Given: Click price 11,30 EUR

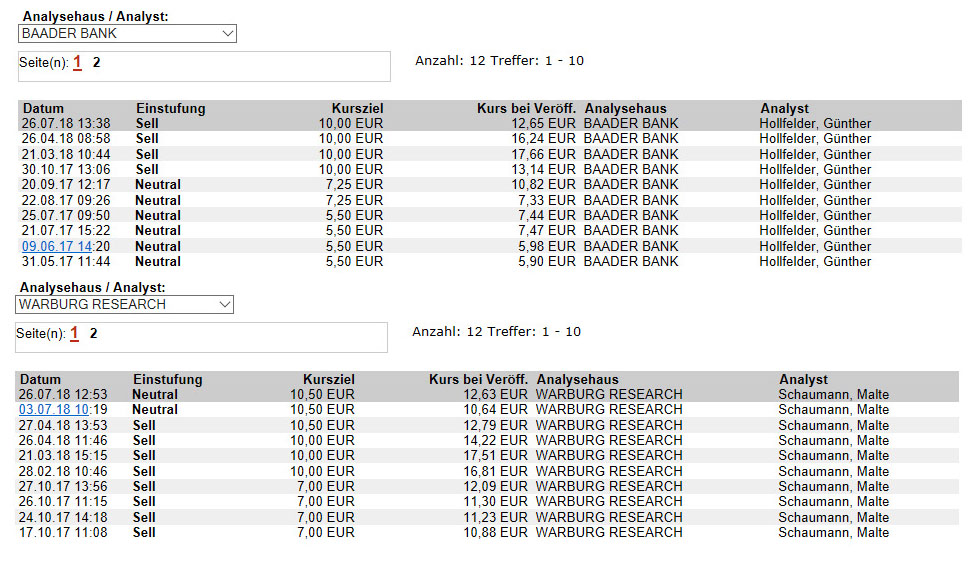Looking at the screenshot, I should click(496, 501).
